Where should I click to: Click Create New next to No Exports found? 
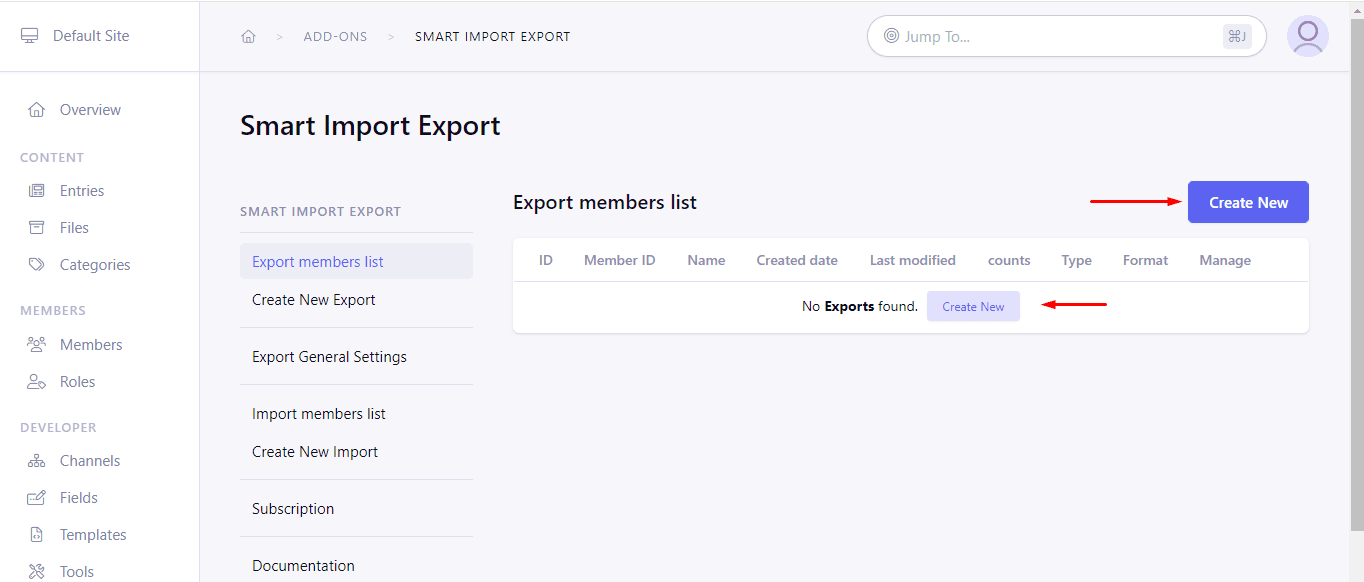(x=972, y=305)
